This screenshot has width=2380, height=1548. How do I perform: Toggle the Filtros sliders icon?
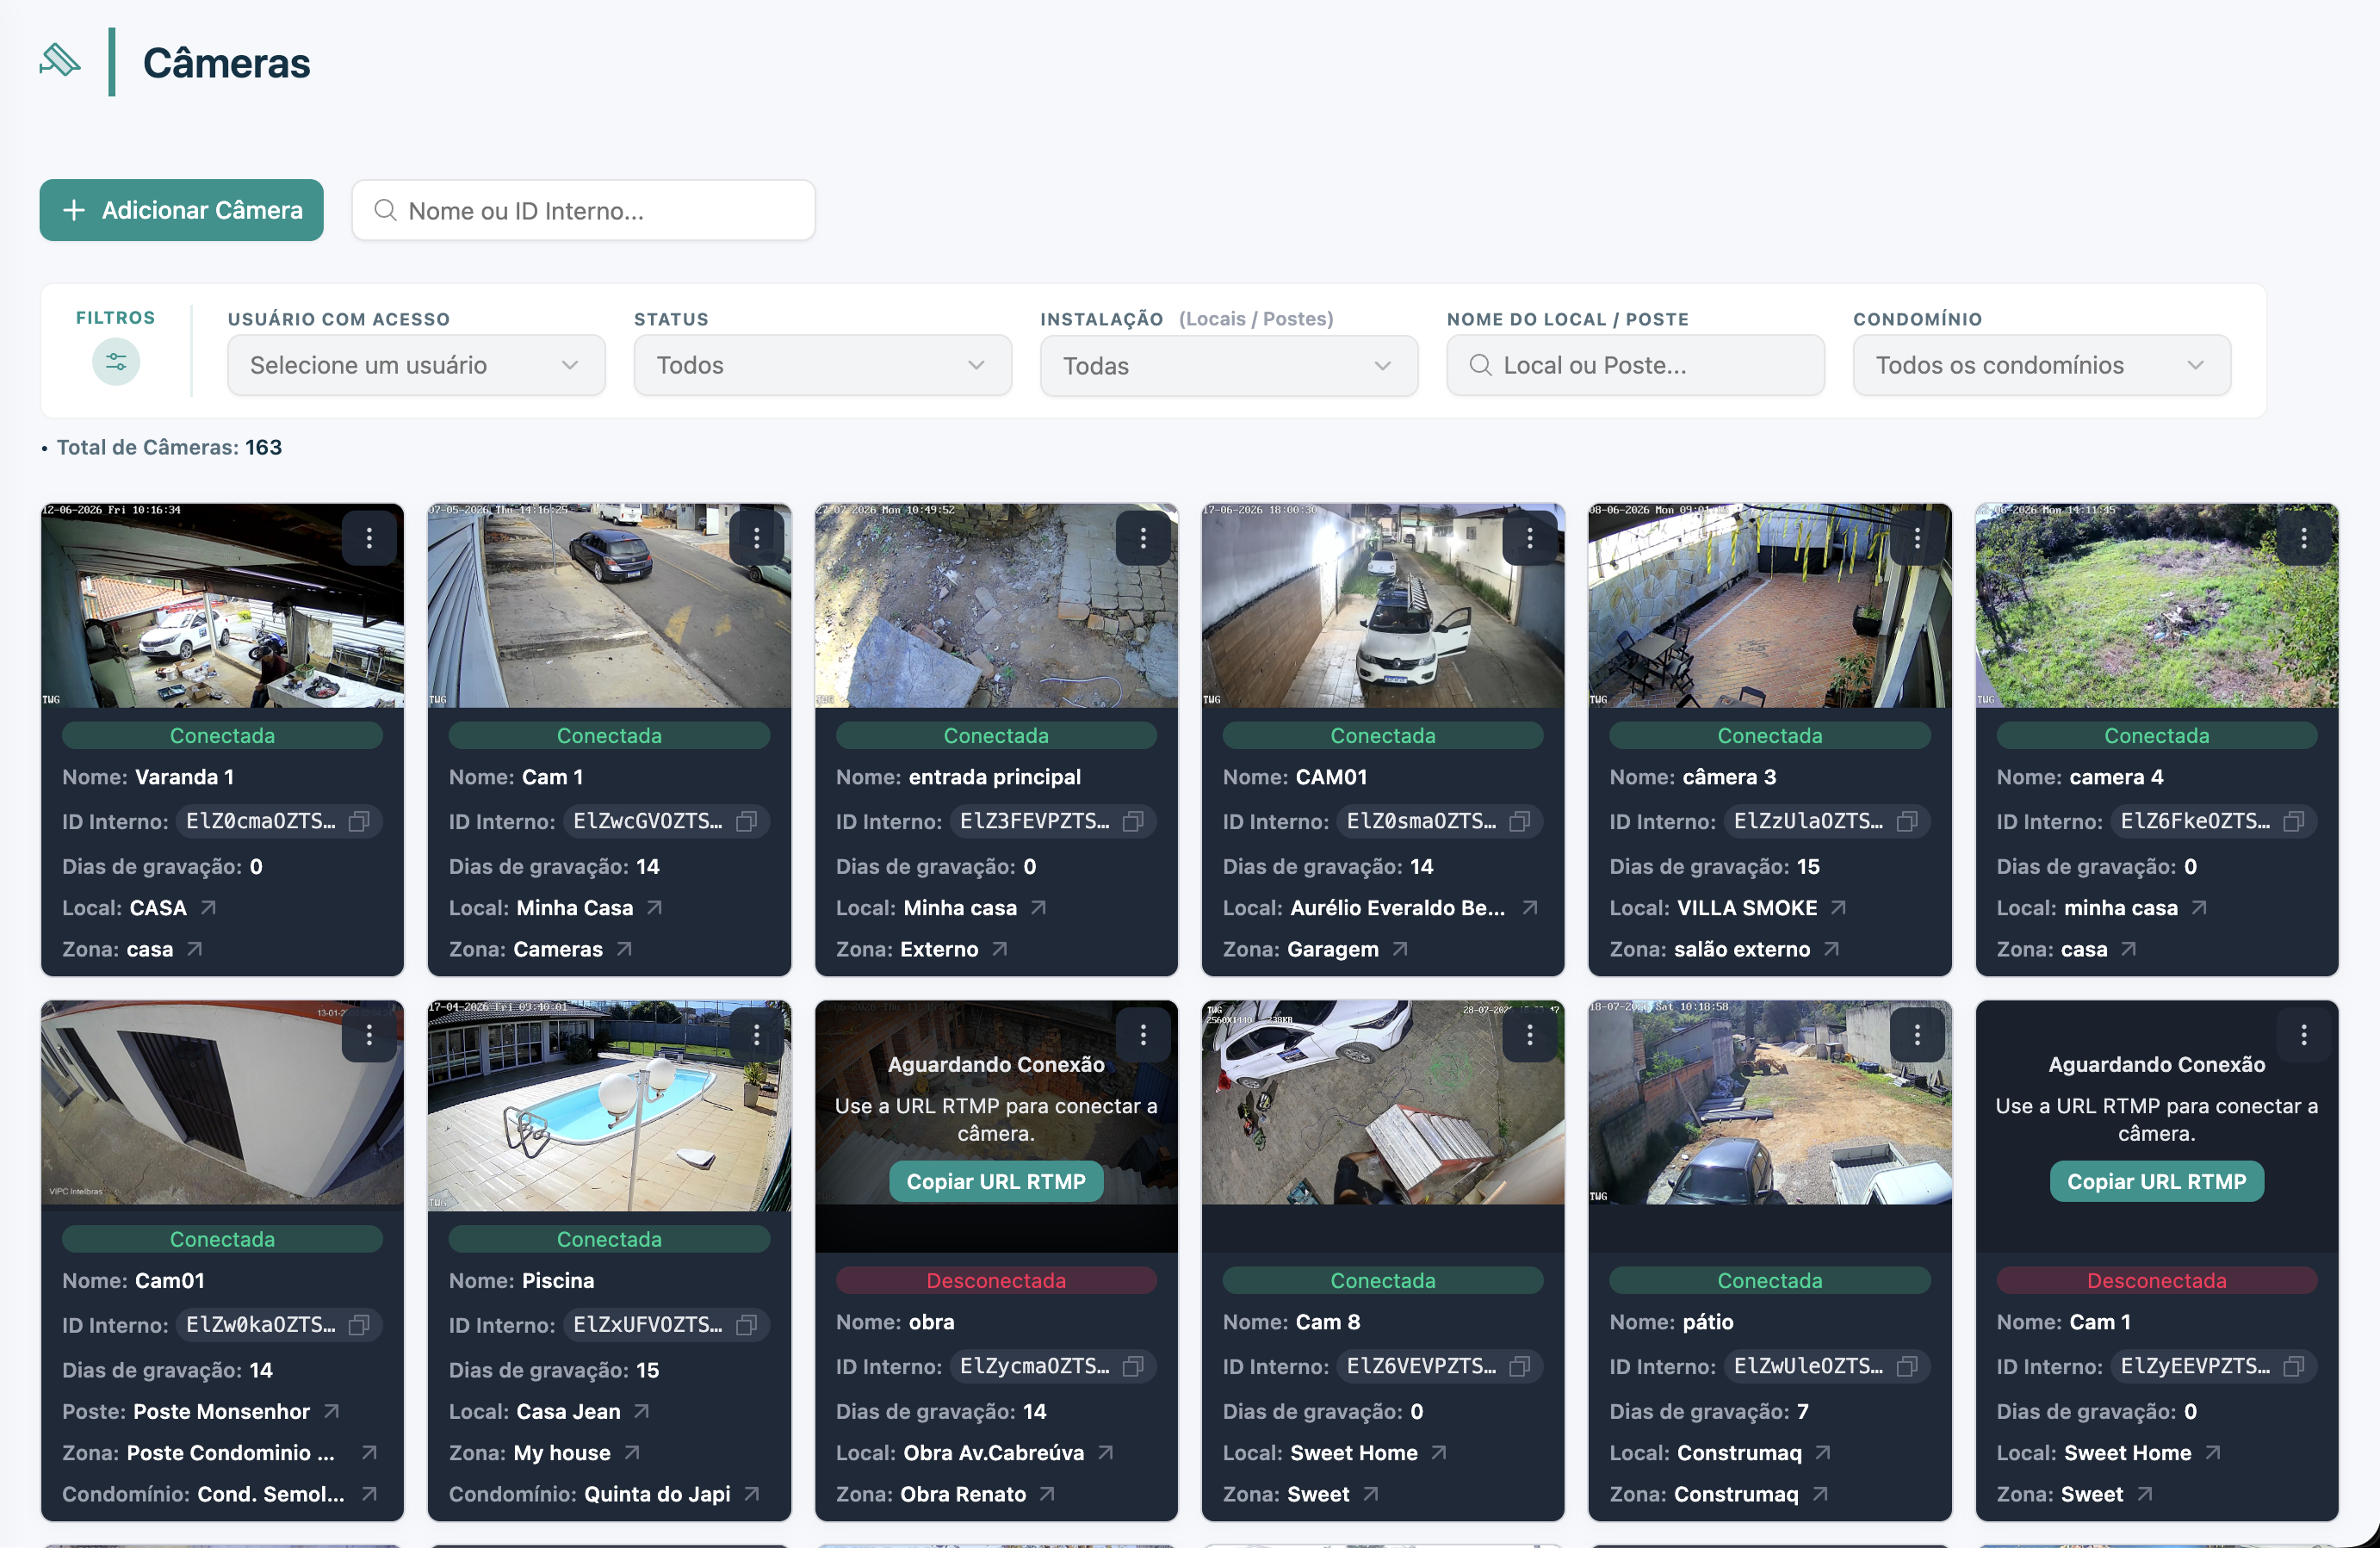pyautogui.click(x=116, y=362)
